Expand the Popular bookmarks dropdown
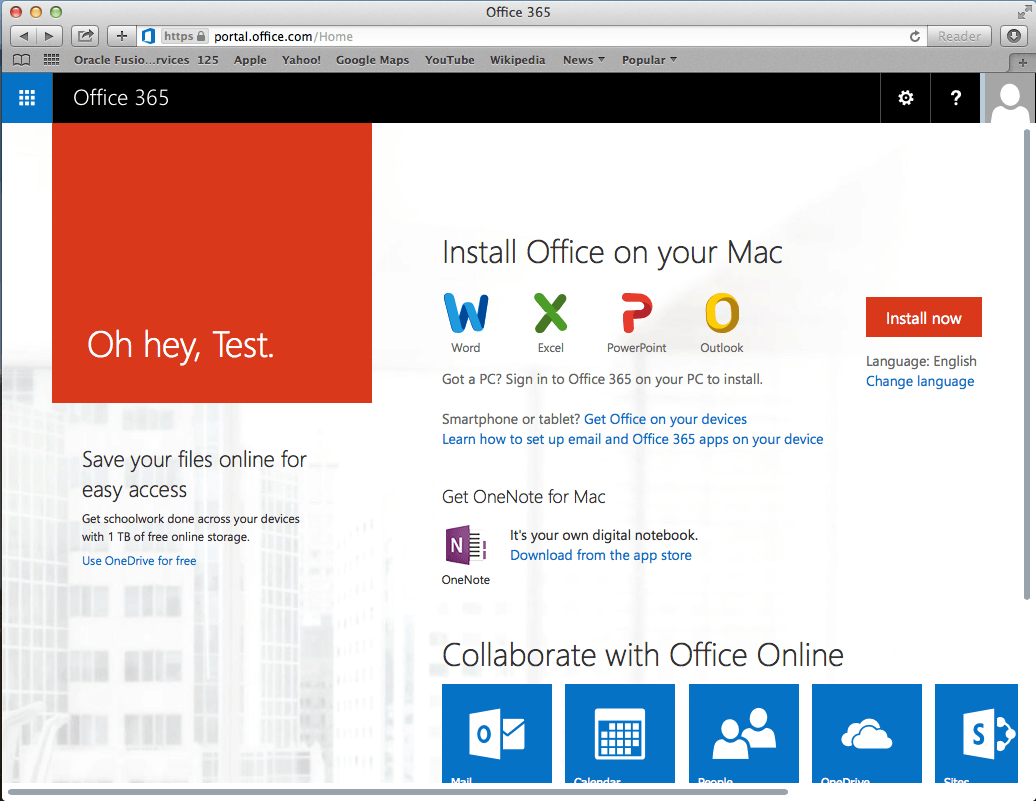1036x801 pixels. click(x=649, y=60)
